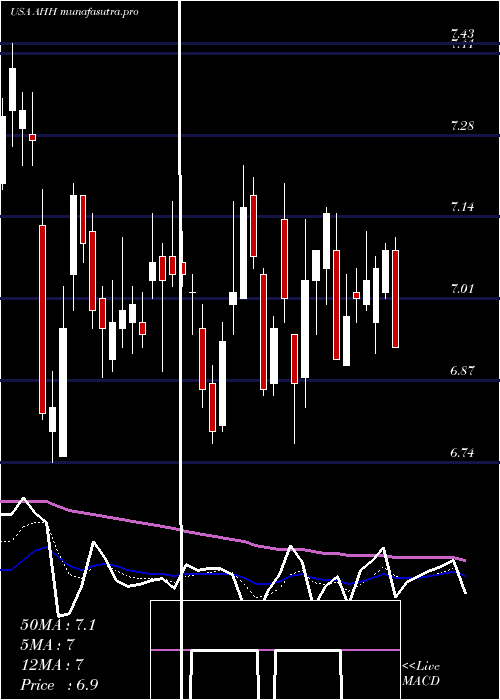Click the 6.74 price level label

(x=462, y=453)
